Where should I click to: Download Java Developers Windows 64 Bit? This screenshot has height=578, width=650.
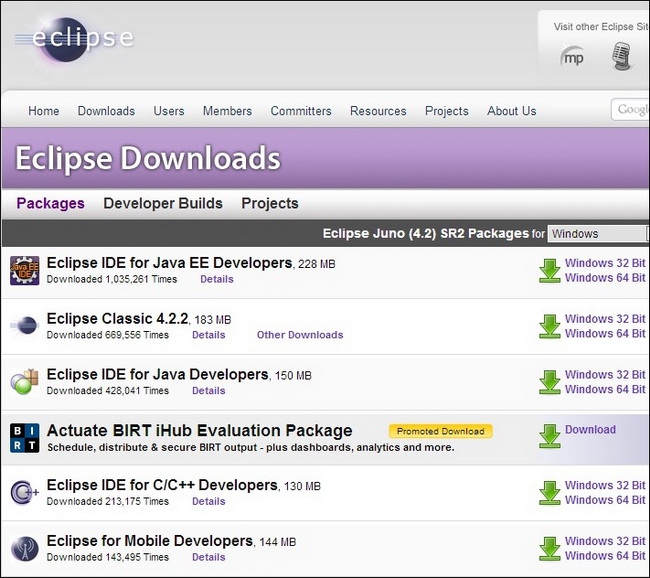[x=605, y=389]
